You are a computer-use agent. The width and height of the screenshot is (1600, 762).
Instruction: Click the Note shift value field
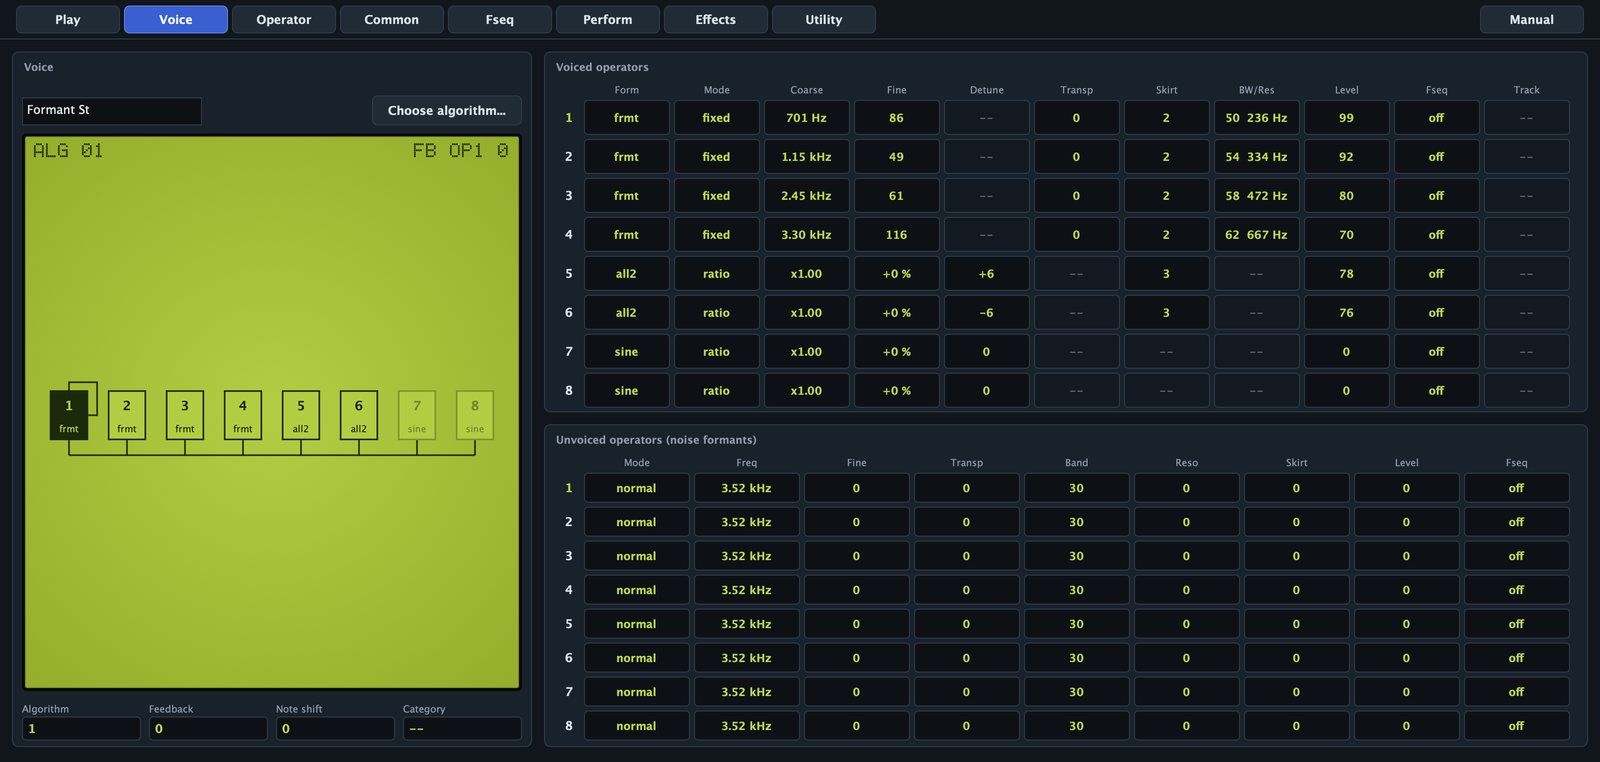click(335, 728)
